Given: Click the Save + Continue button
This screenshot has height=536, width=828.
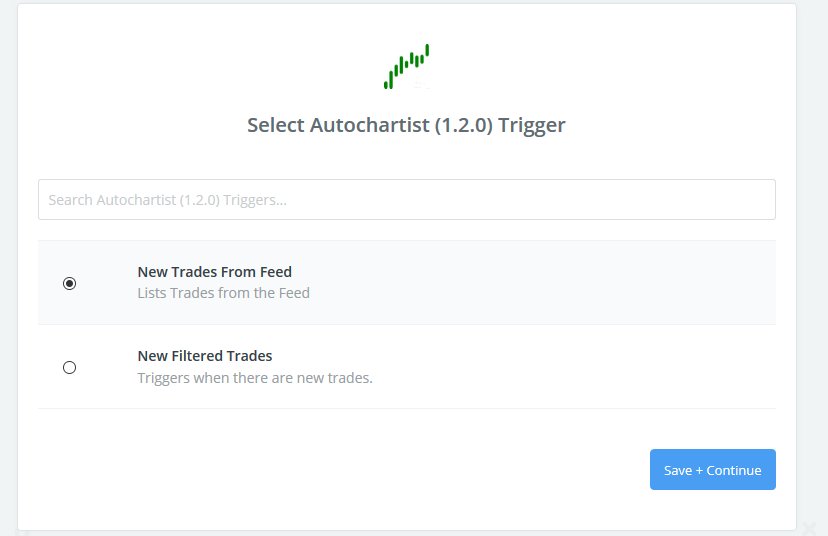Looking at the screenshot, I should click(712, 469).
